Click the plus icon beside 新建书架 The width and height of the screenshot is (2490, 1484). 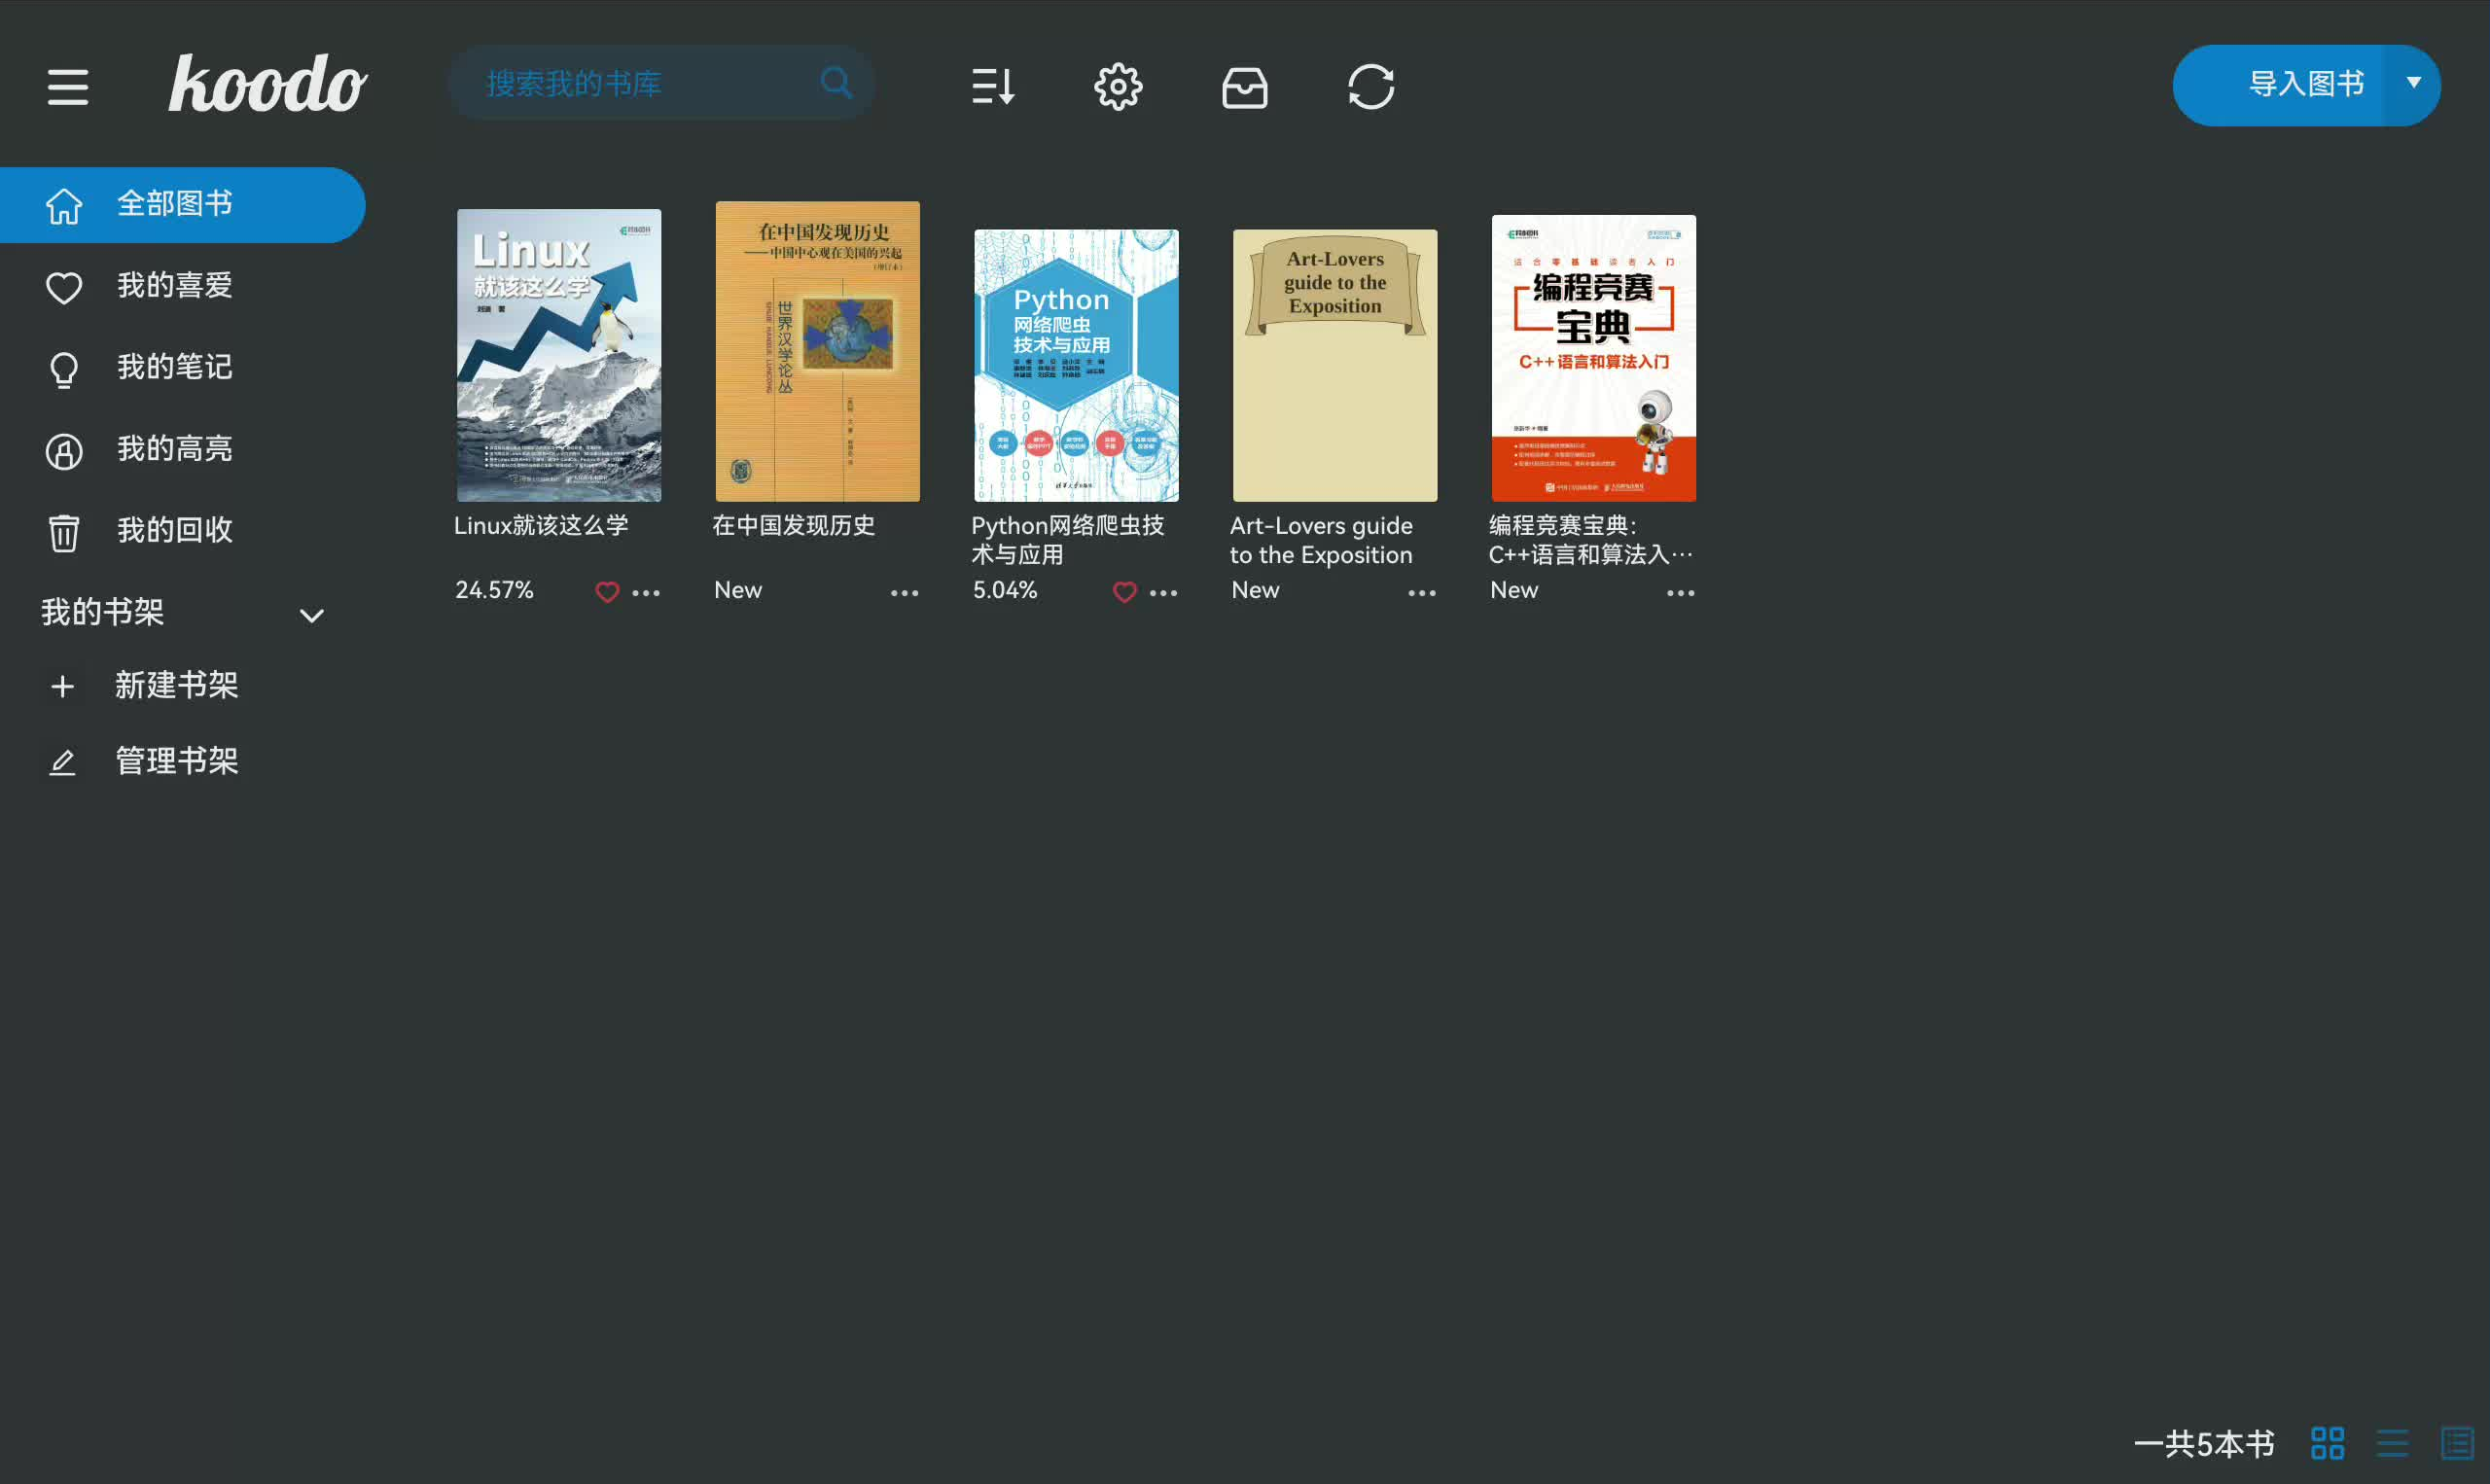pos(62,686)
